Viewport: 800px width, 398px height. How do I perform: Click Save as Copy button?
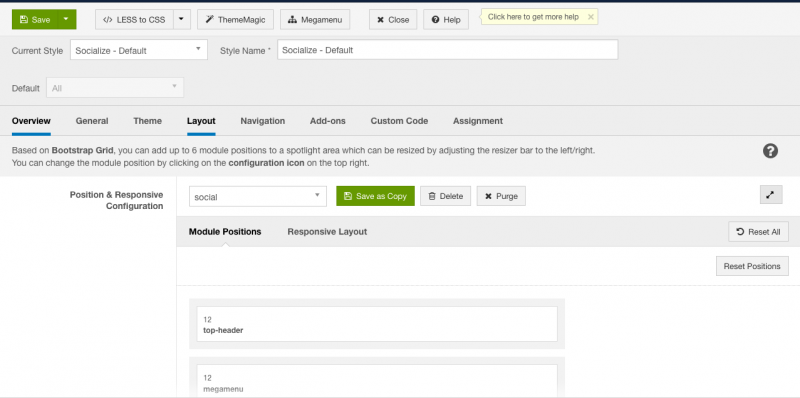[x=376, y=196]
